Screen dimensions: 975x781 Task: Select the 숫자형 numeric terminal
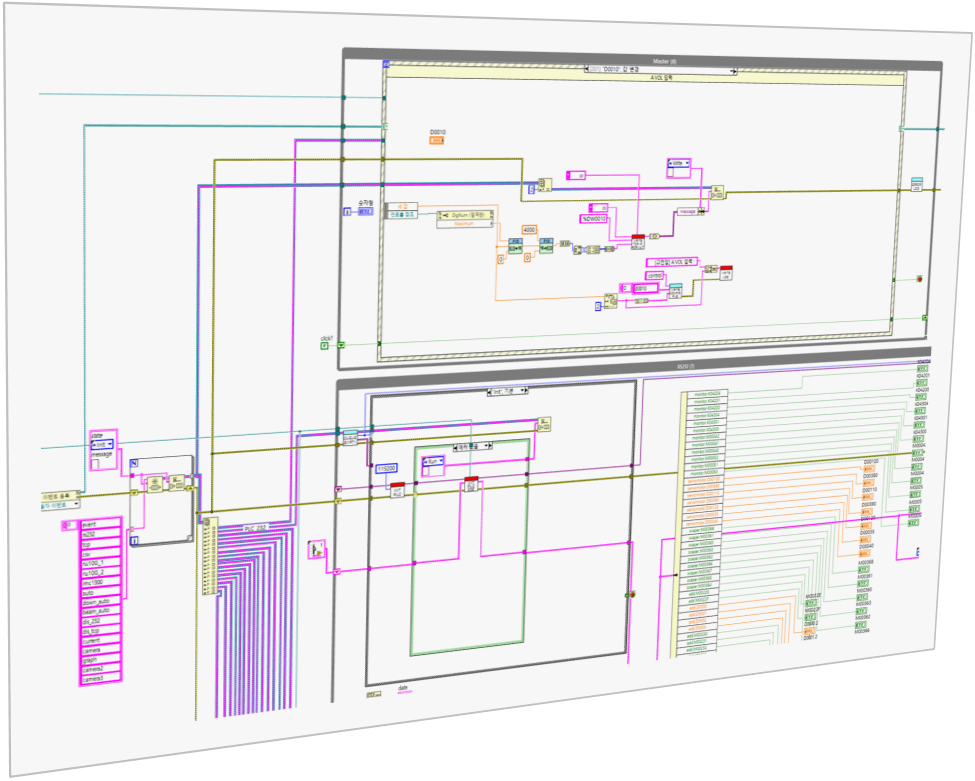pyautogui.click(x=366, y=211)
